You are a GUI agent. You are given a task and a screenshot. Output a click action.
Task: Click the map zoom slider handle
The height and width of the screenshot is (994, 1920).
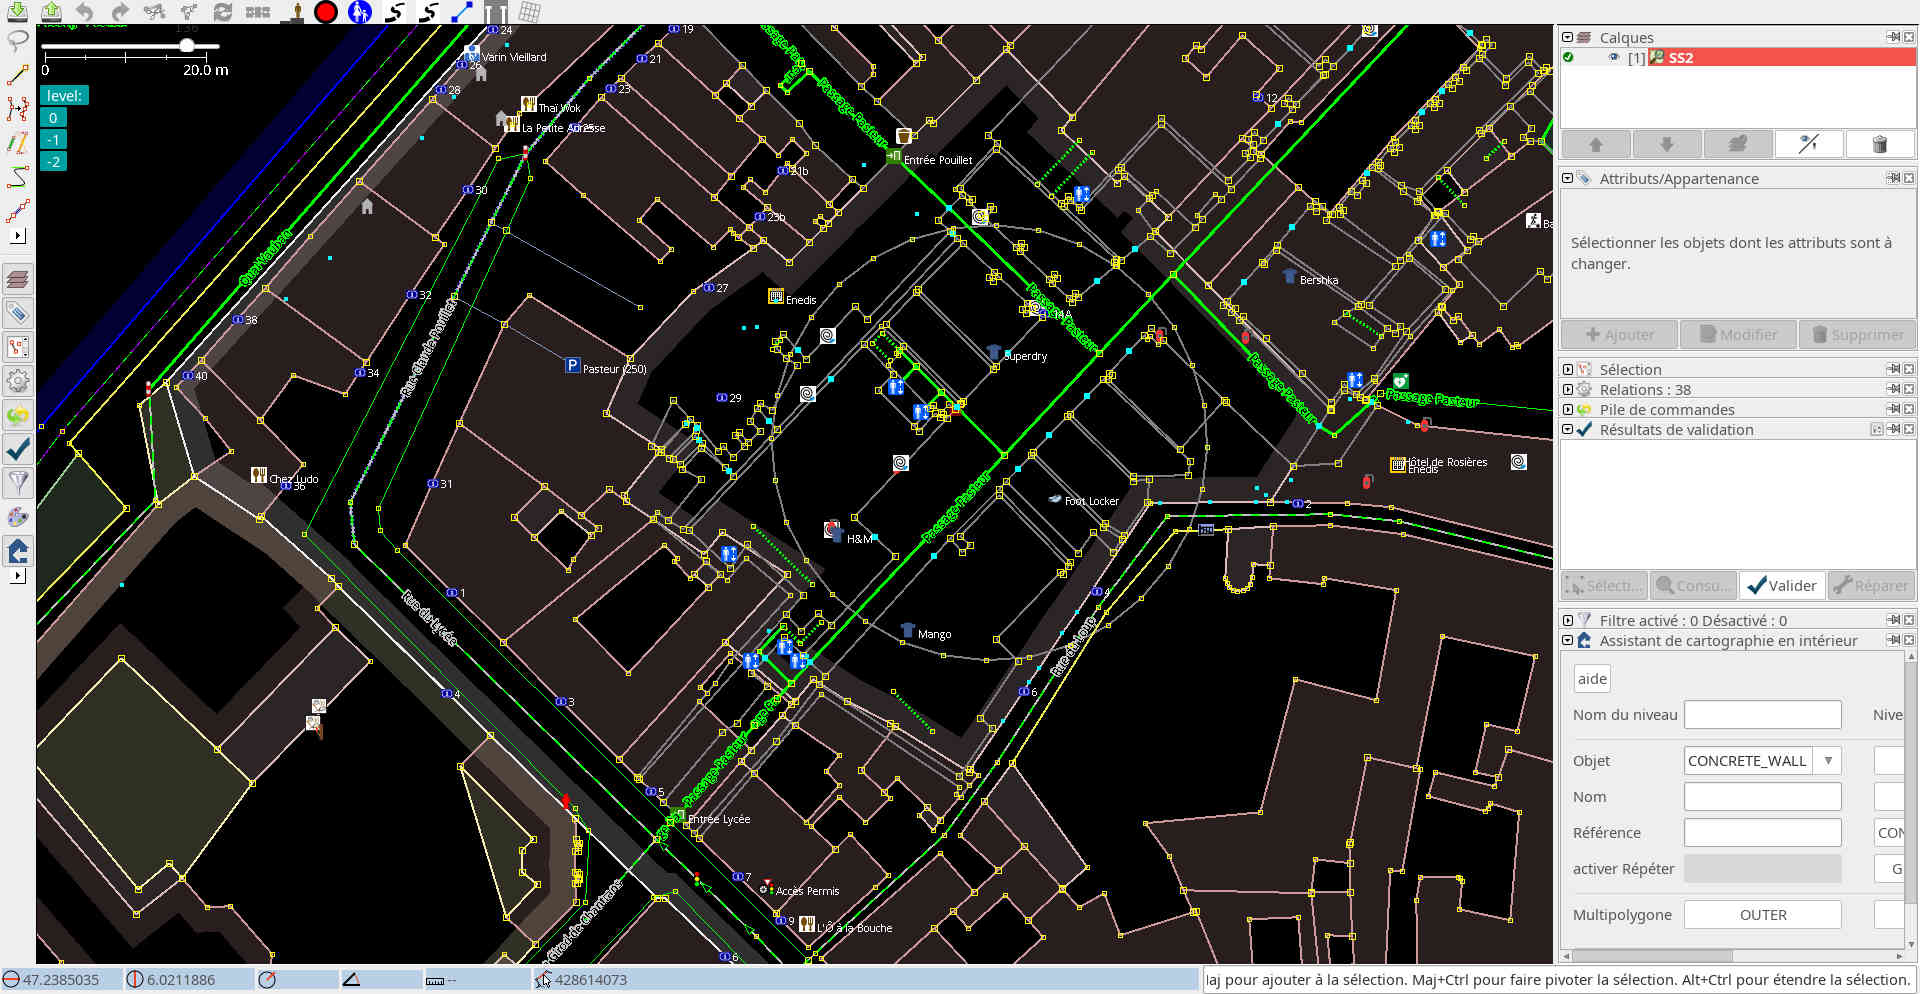click(x=187, y=46)
